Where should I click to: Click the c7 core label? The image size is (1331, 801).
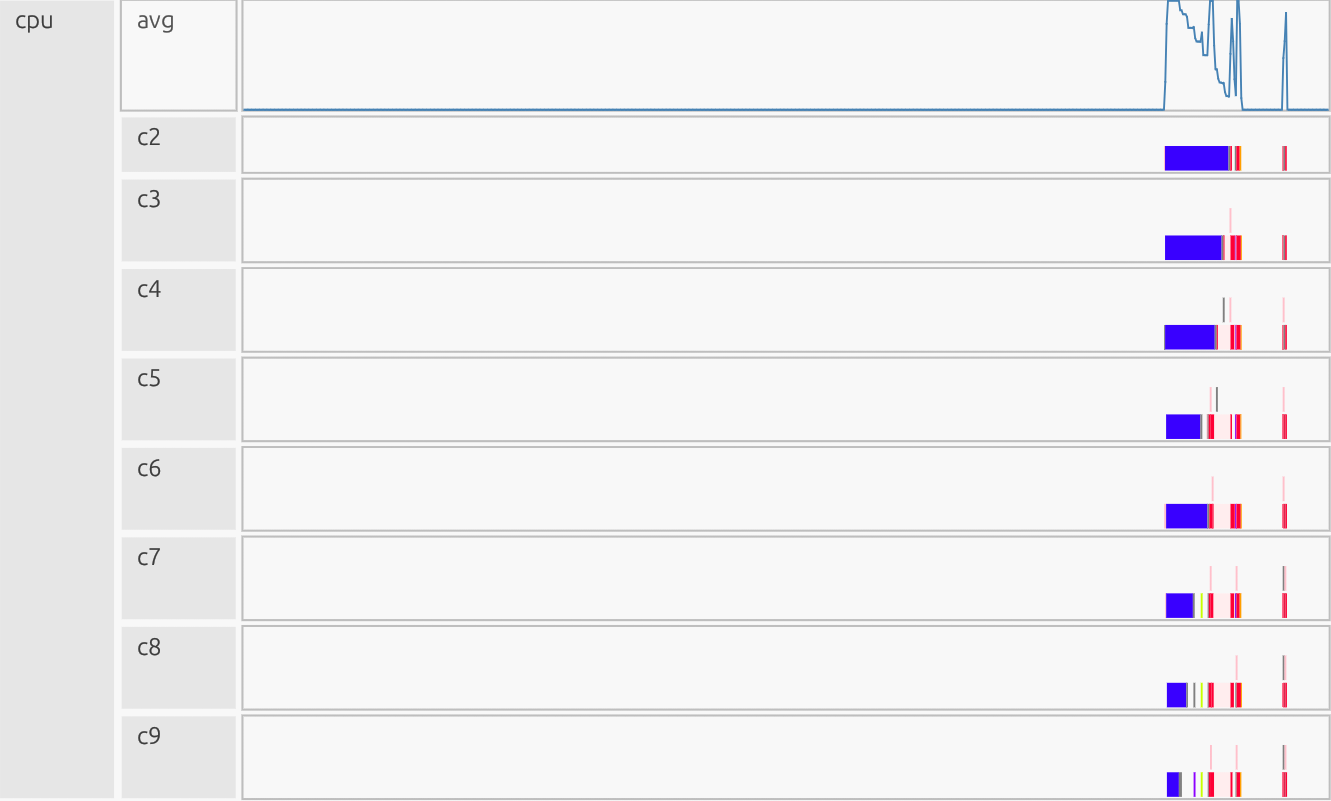click(x=149, y=558)
